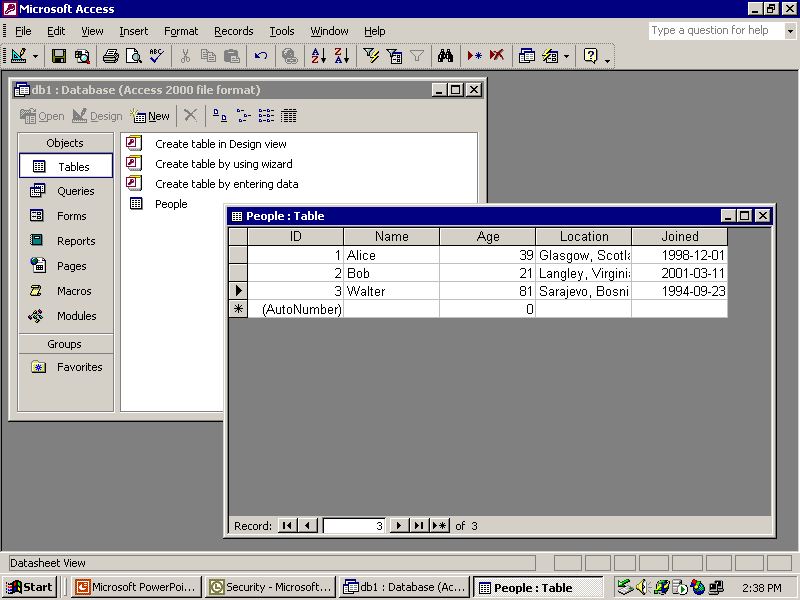
Task: Open Favorites under Groups
Action: pyautogui.click(x=66, y=367)
